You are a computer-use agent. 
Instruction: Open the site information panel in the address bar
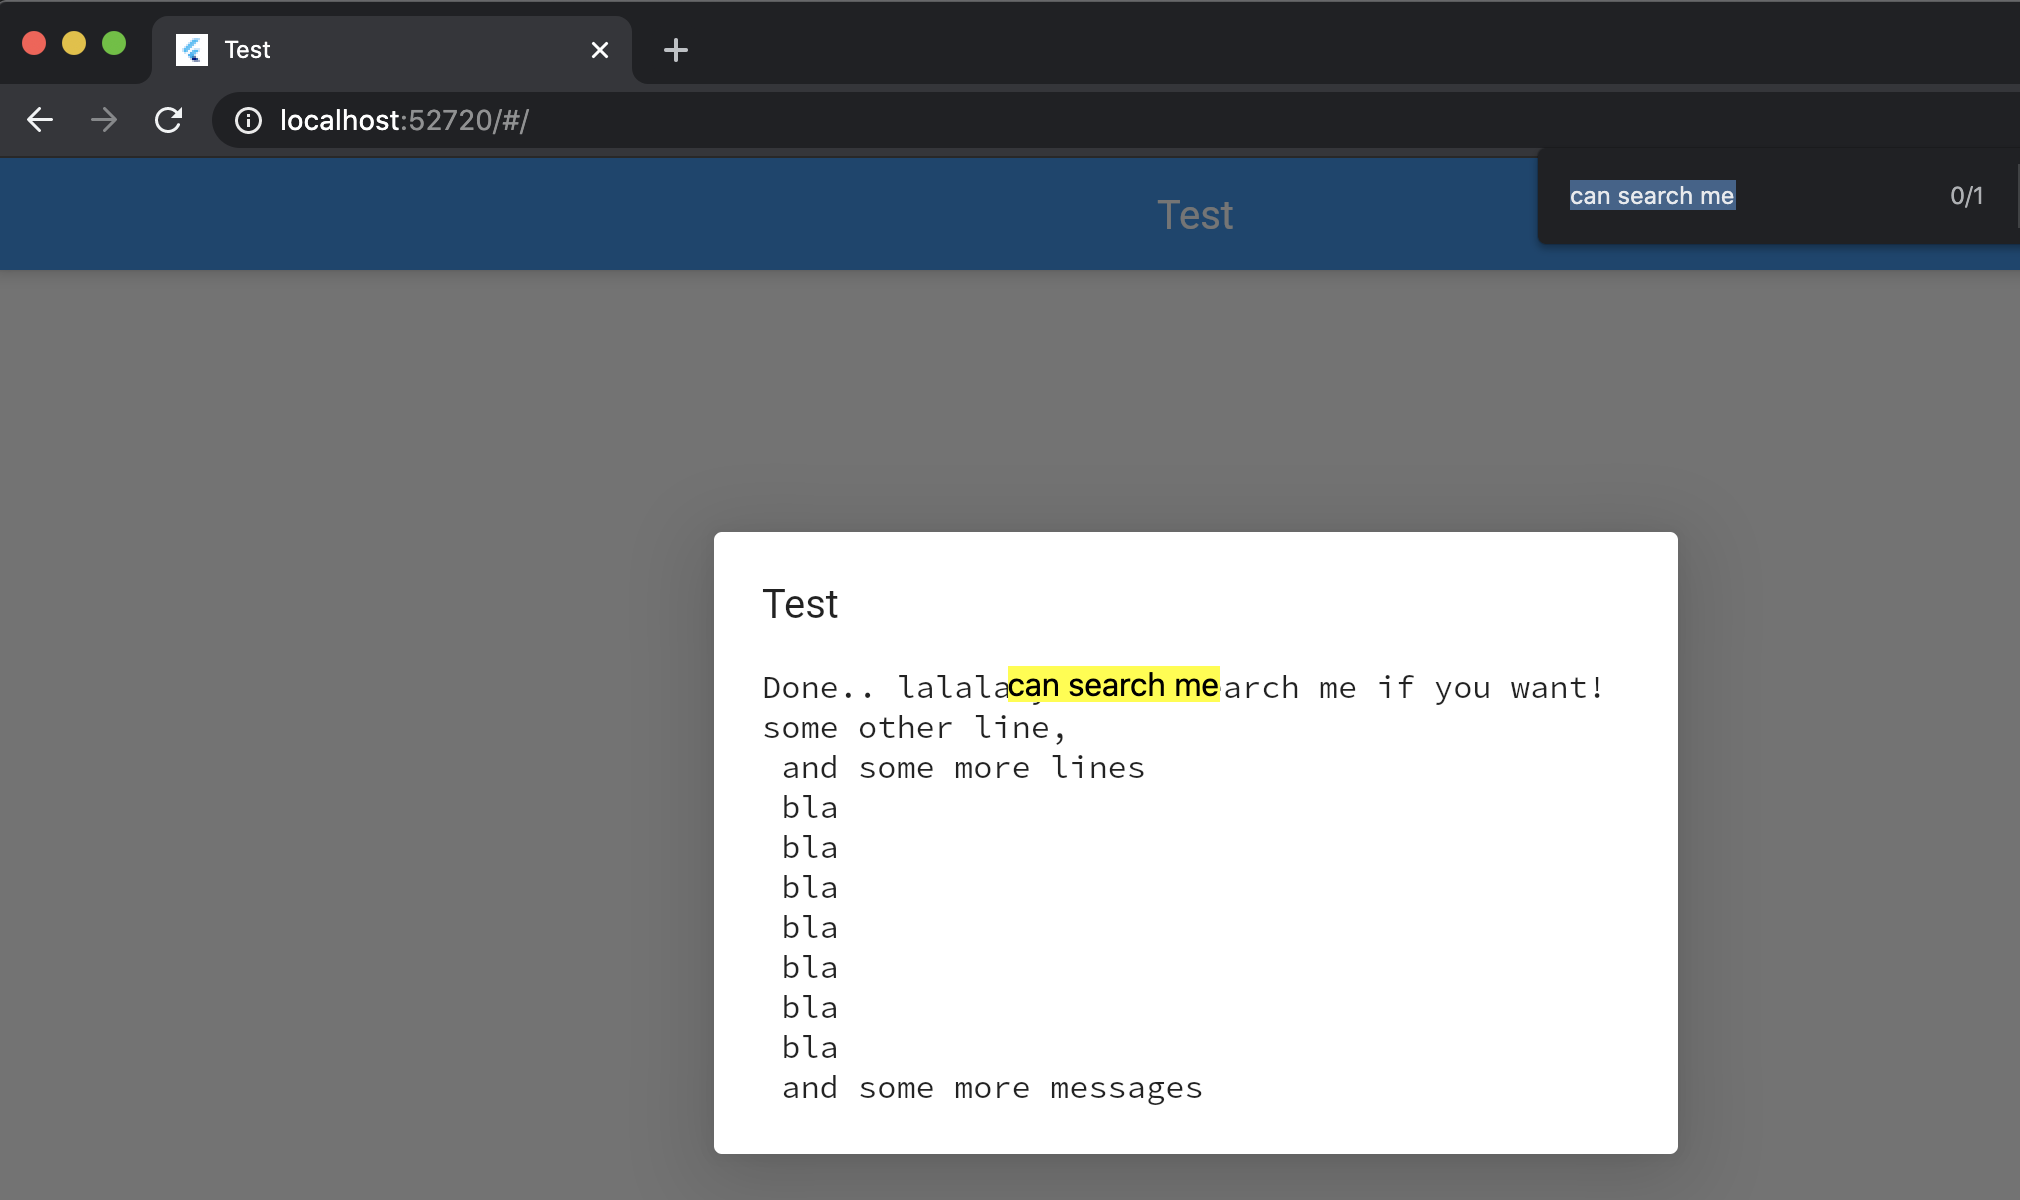coord(246,121)
